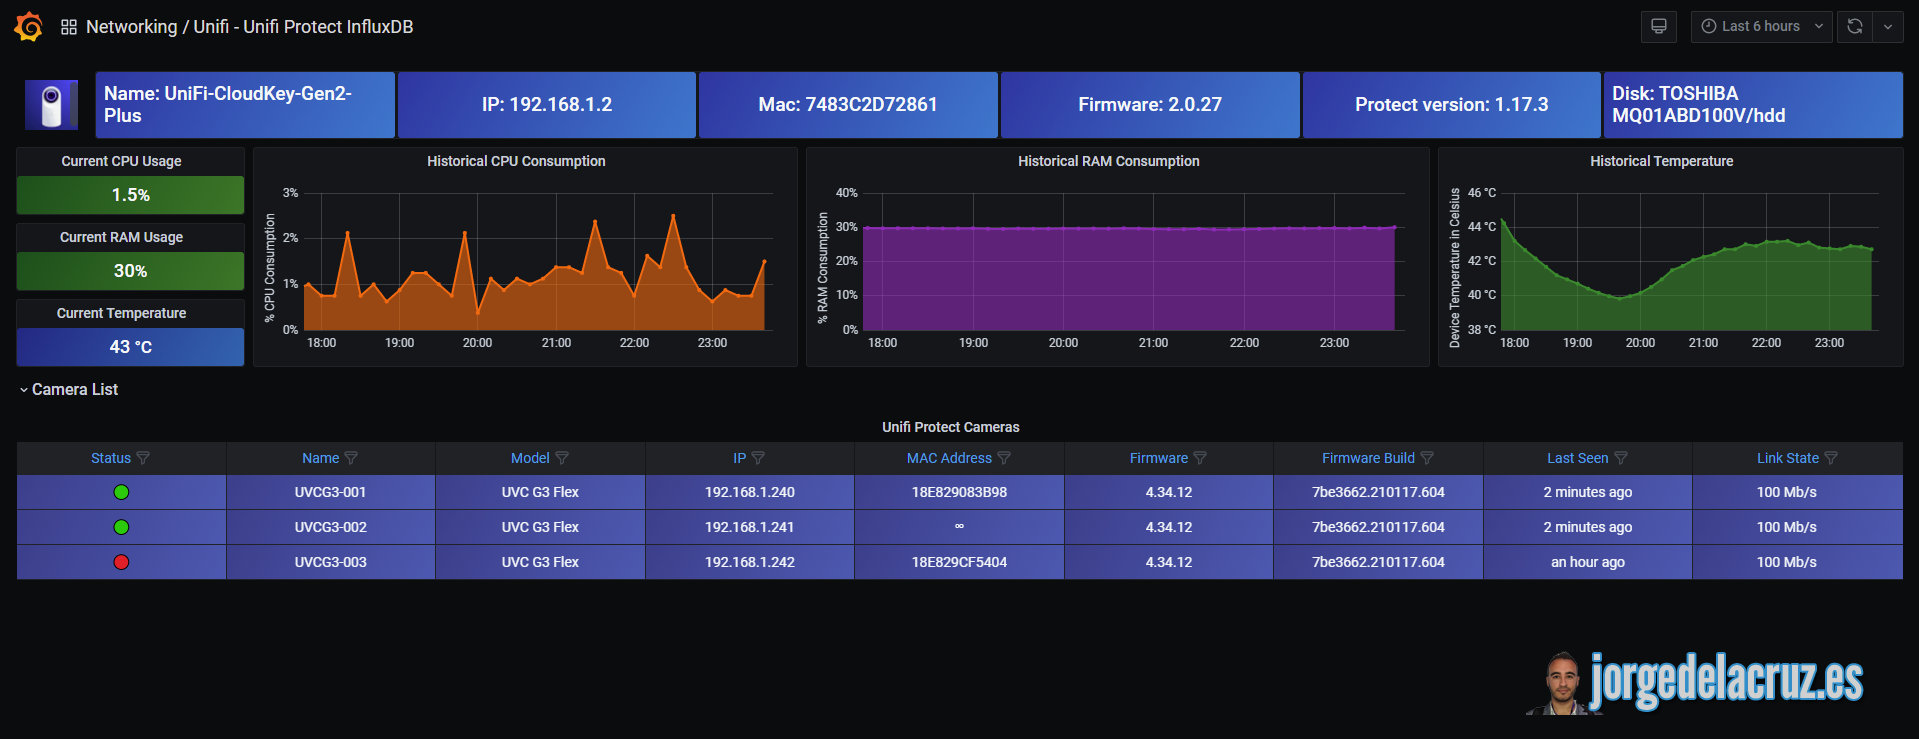Click the filter icon beside Status column
1919x739 pixels.
pyautogui.click(x=143, y=458)
